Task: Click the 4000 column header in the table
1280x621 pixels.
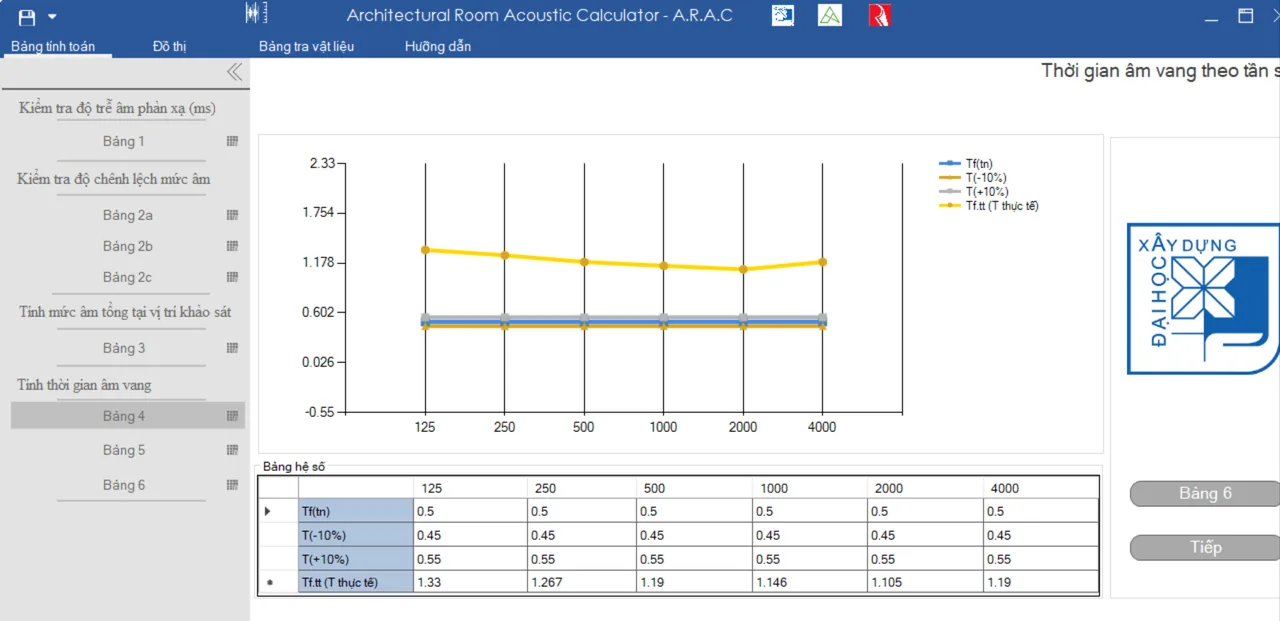Action: 1040,488
